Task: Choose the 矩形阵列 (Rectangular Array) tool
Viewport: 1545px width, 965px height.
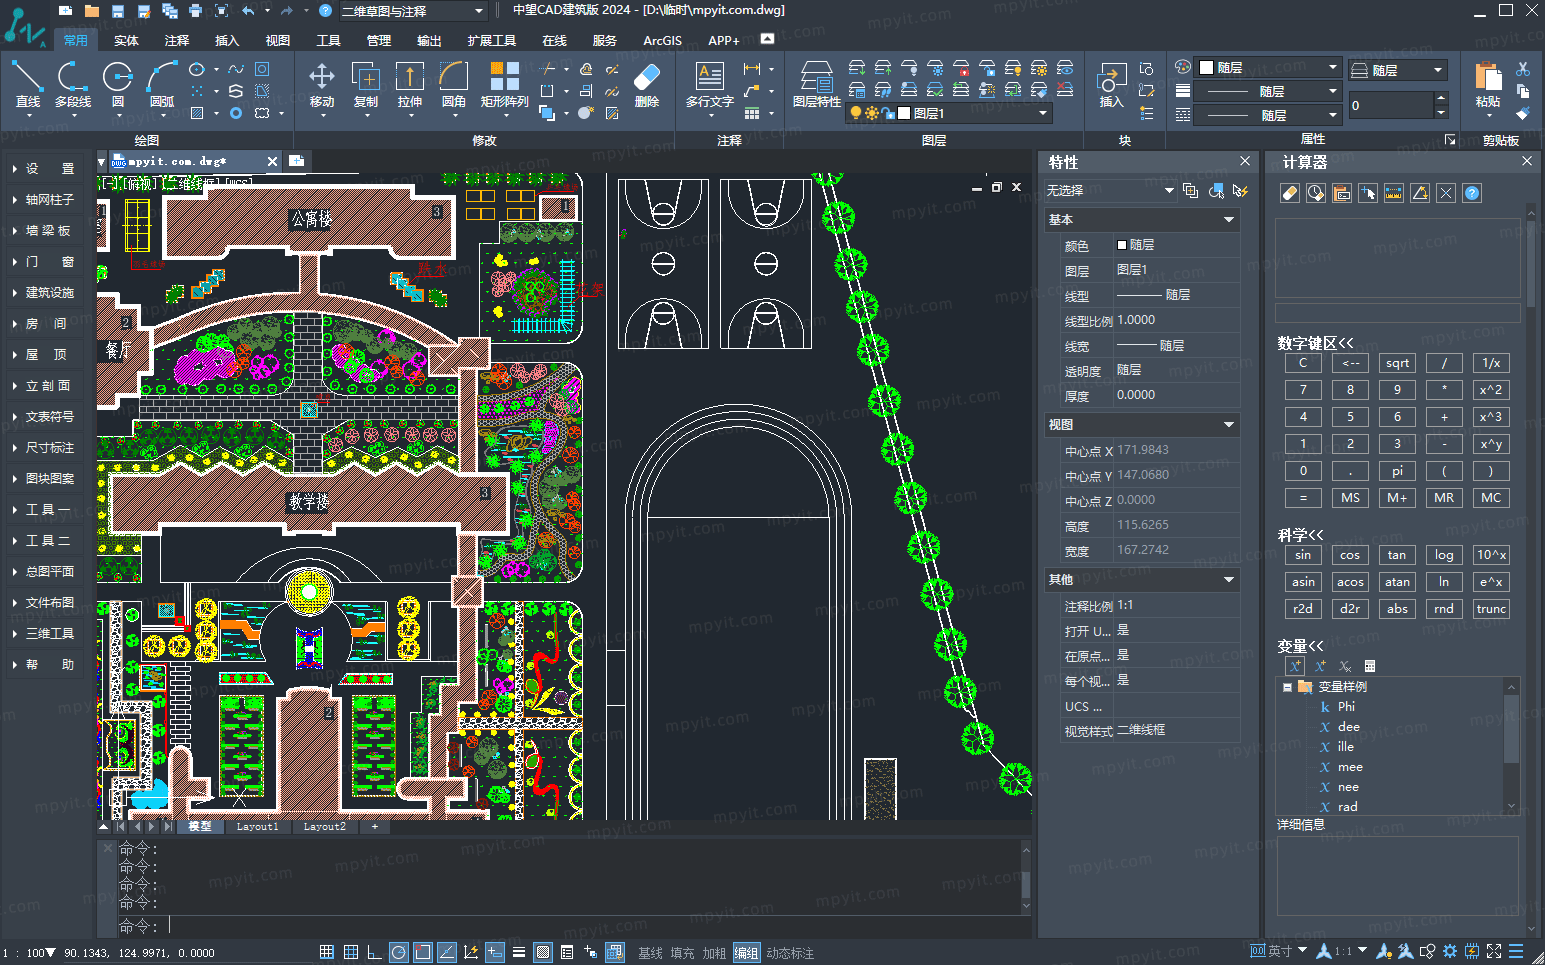Action: tap(504, 85)
